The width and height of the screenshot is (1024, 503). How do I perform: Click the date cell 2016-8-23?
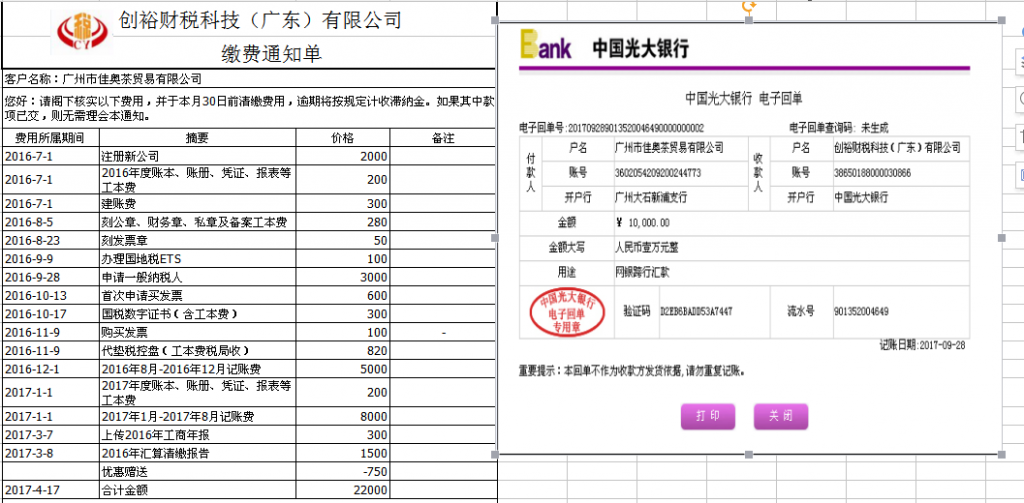click(x=50, y=240)
